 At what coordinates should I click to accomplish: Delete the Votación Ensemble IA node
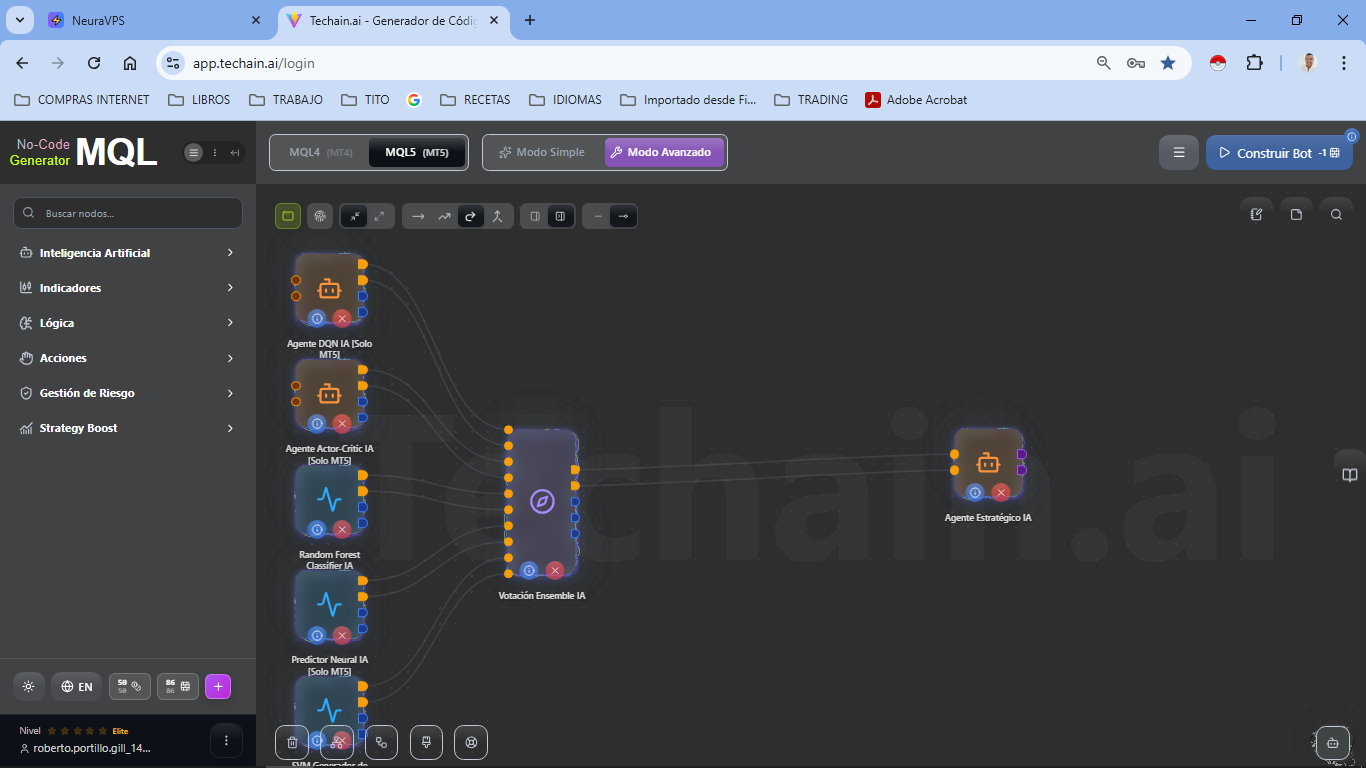(x=555, y=571)
